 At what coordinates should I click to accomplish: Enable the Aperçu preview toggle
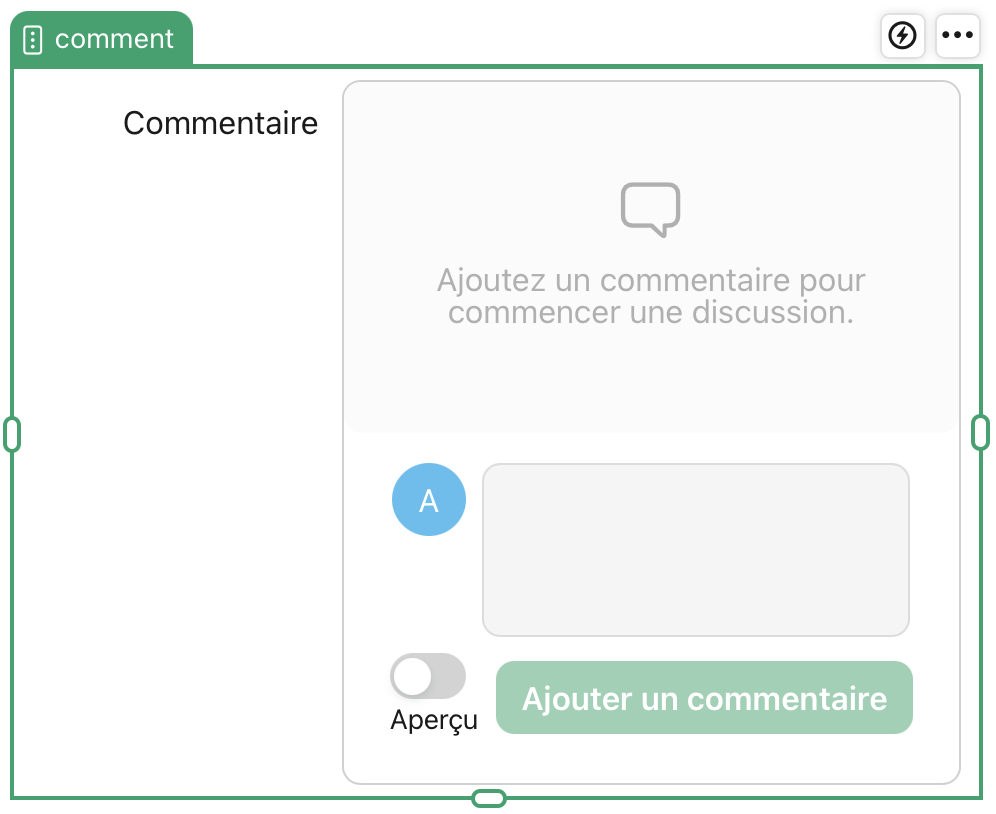coord(428,676)
